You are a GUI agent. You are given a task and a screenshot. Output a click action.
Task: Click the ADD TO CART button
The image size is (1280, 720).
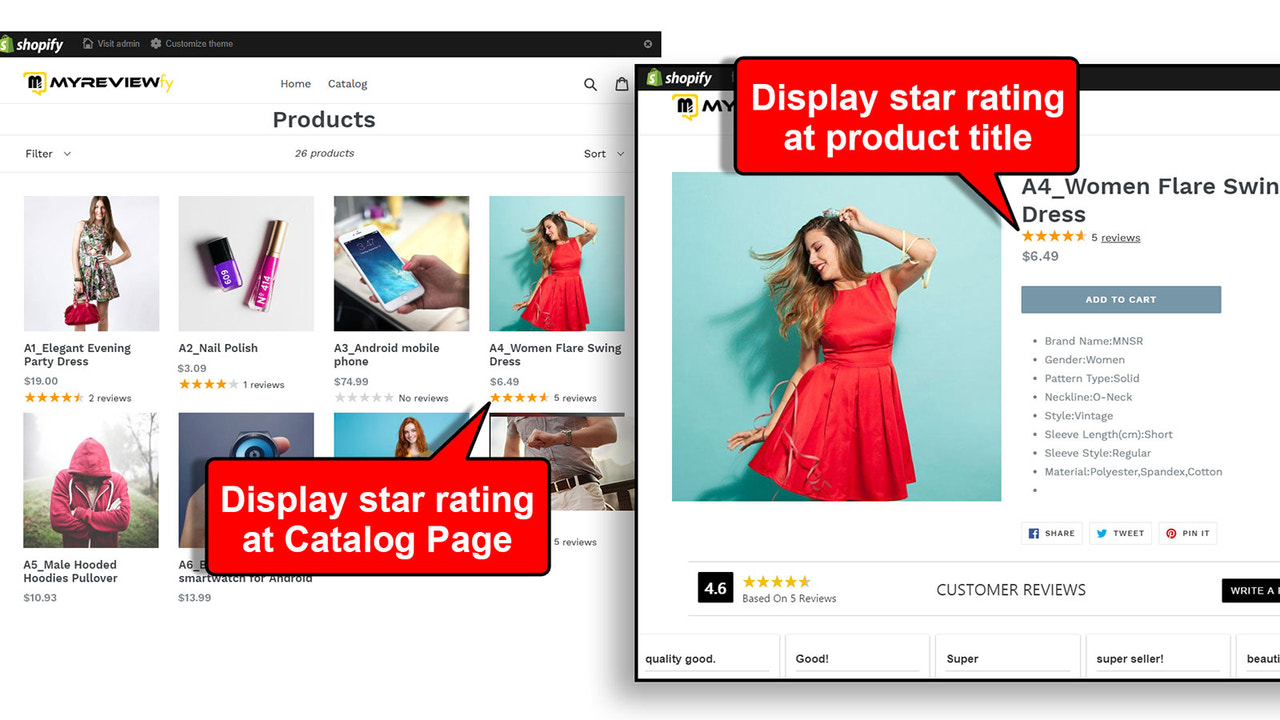pos(1121,299)
